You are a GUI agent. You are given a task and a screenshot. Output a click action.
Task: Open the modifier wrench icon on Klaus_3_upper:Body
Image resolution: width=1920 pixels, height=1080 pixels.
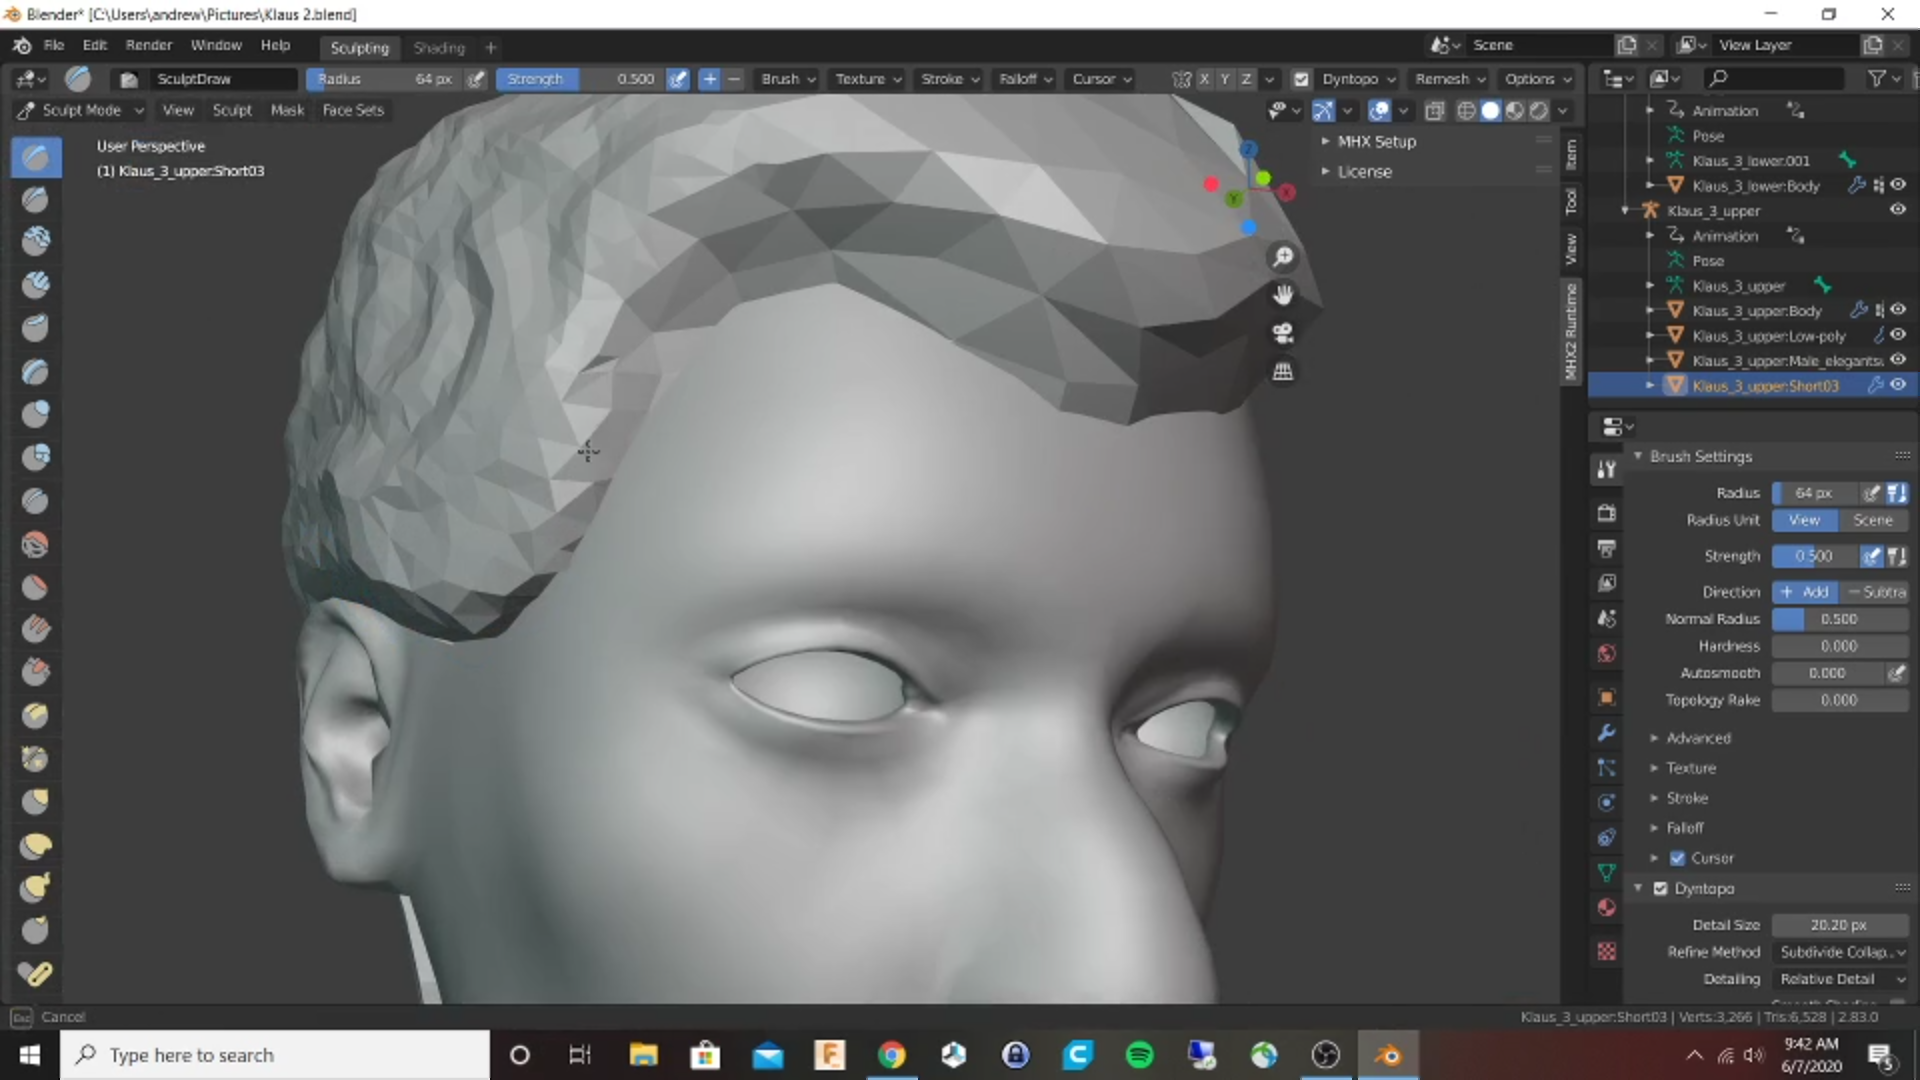pyautogui.click(x=1859, y=310)
